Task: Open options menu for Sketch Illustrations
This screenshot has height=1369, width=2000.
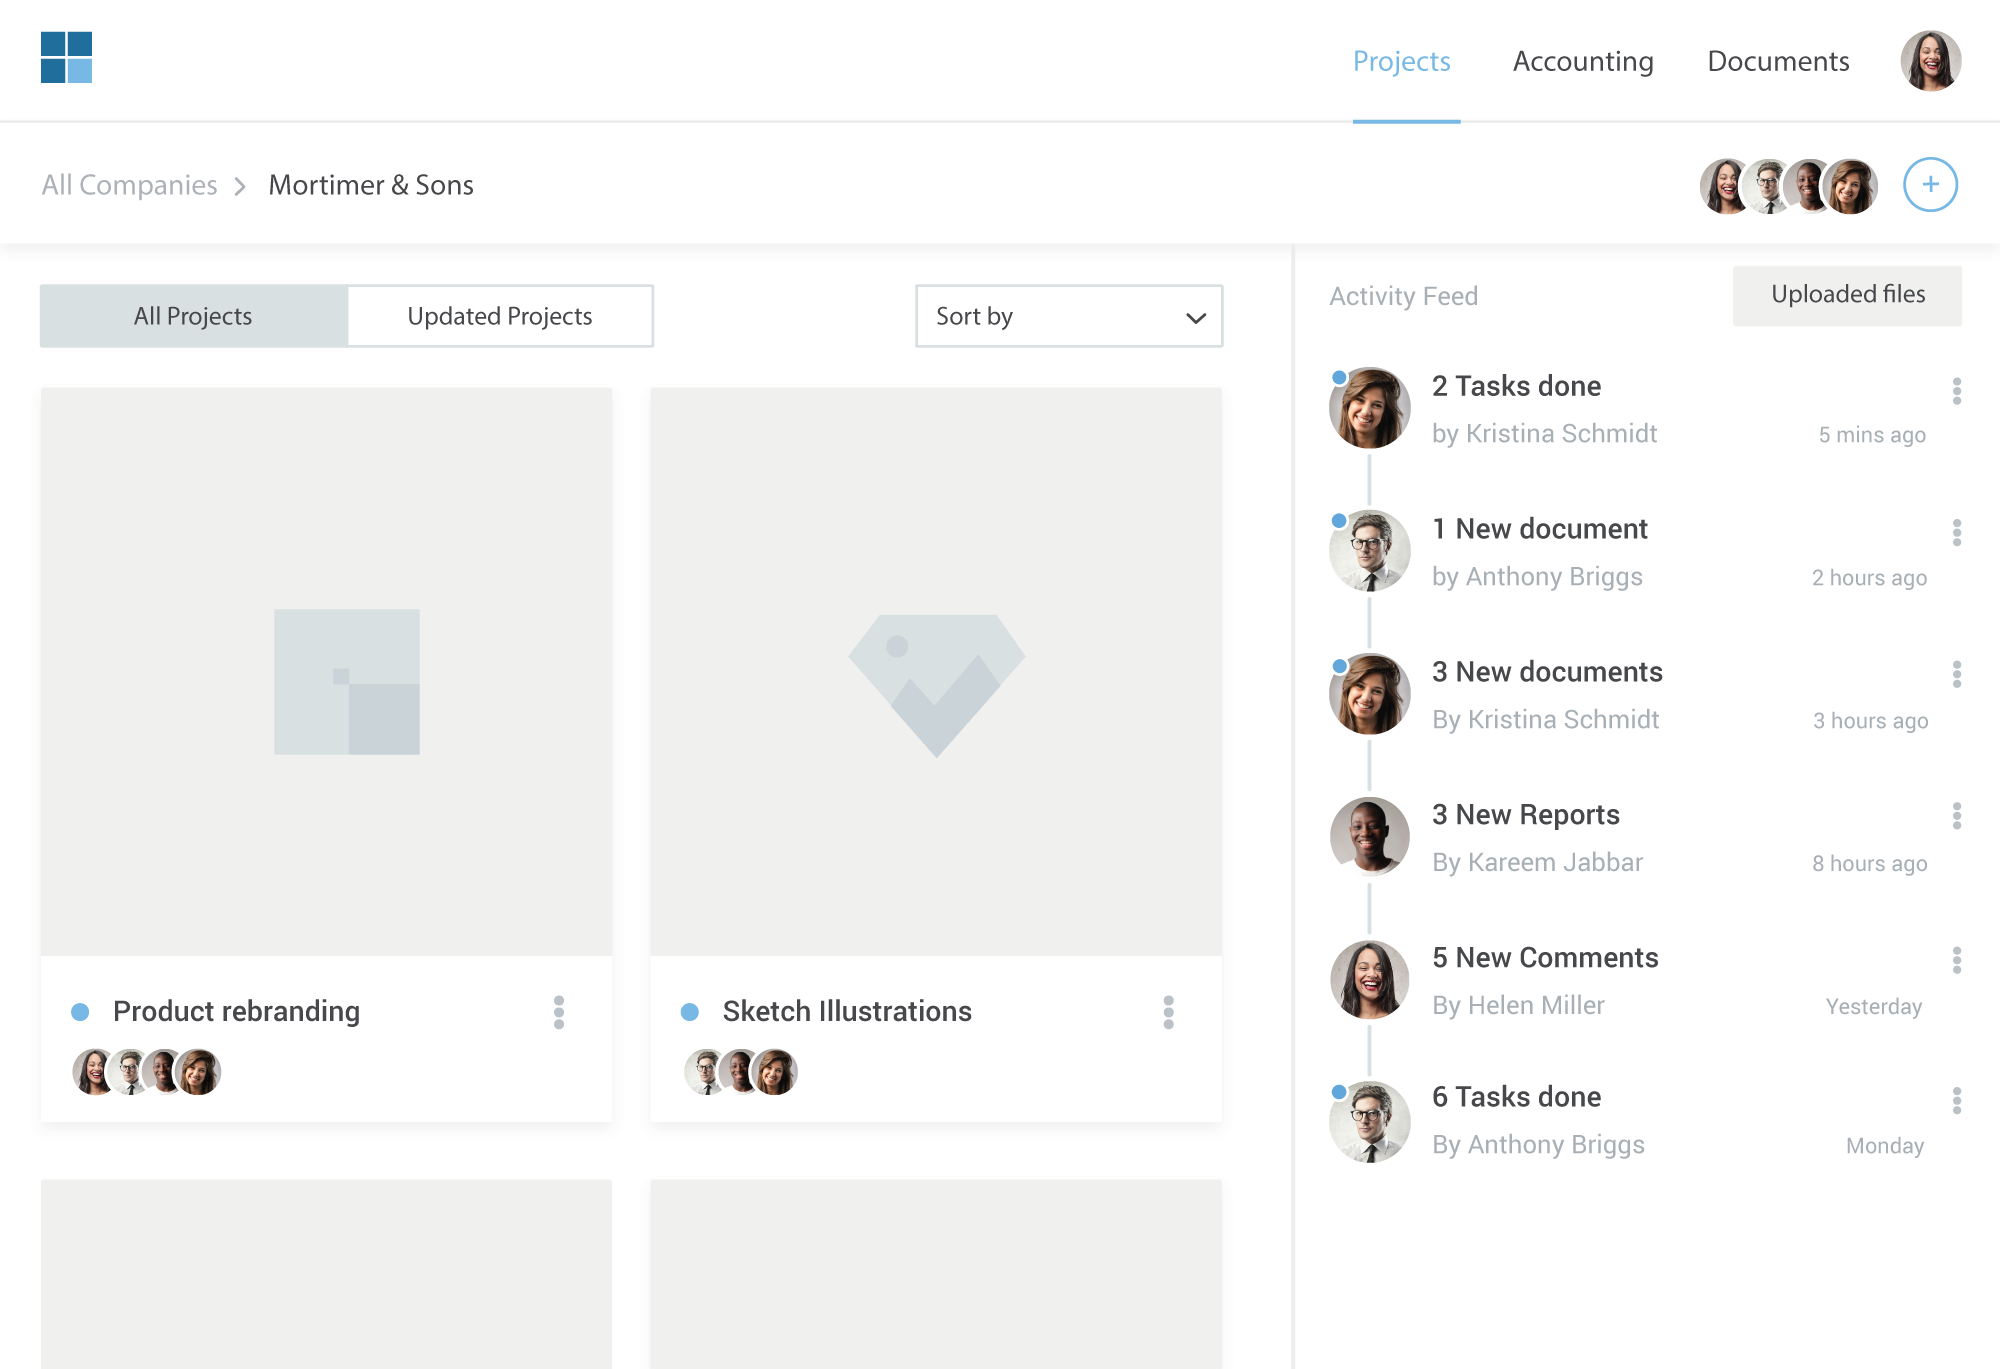Action: 1168,1012
